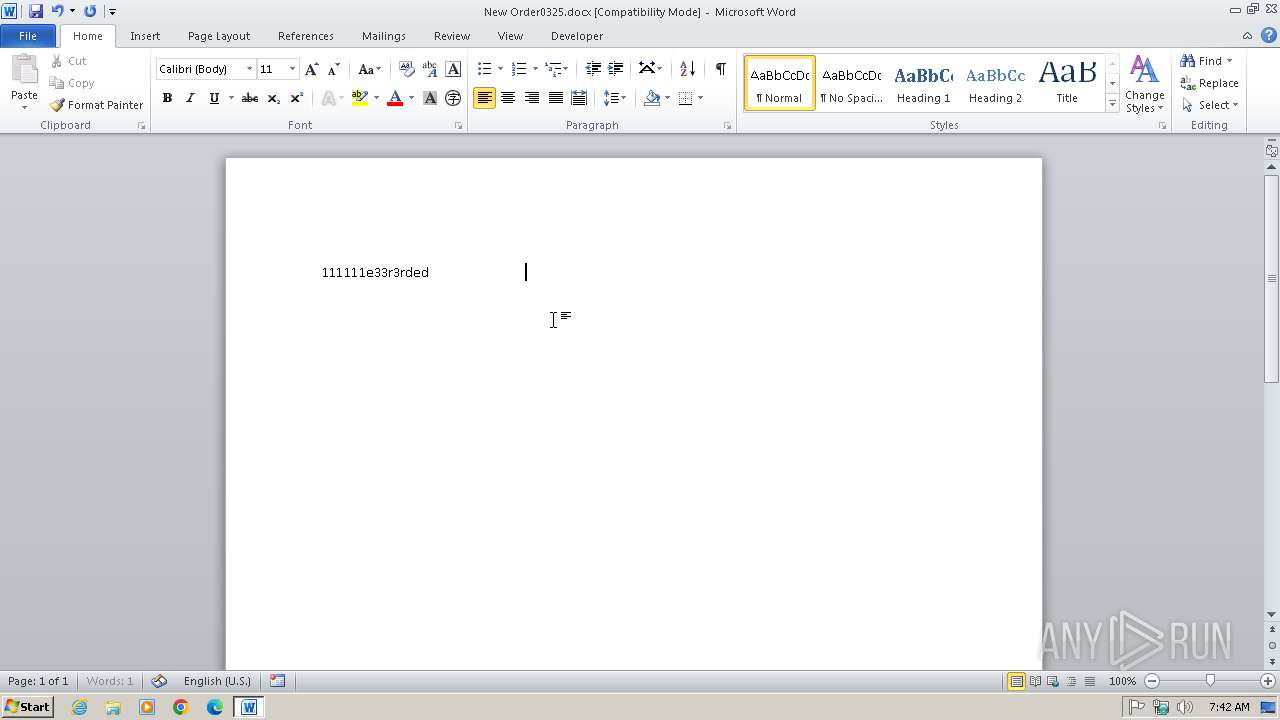Start a bulleted list
Screen dimensions: 1280x720
(x=484, y=69)
